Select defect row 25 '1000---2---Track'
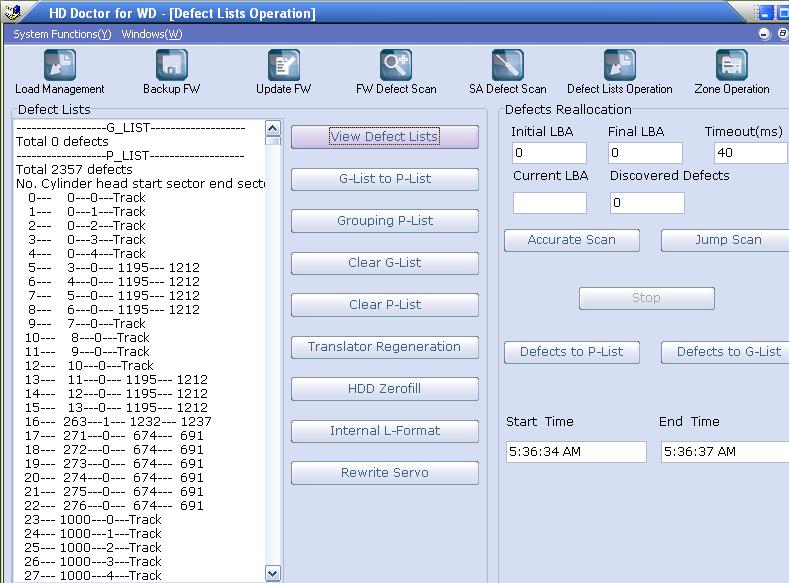789x583 pixels. coord(94,548)
